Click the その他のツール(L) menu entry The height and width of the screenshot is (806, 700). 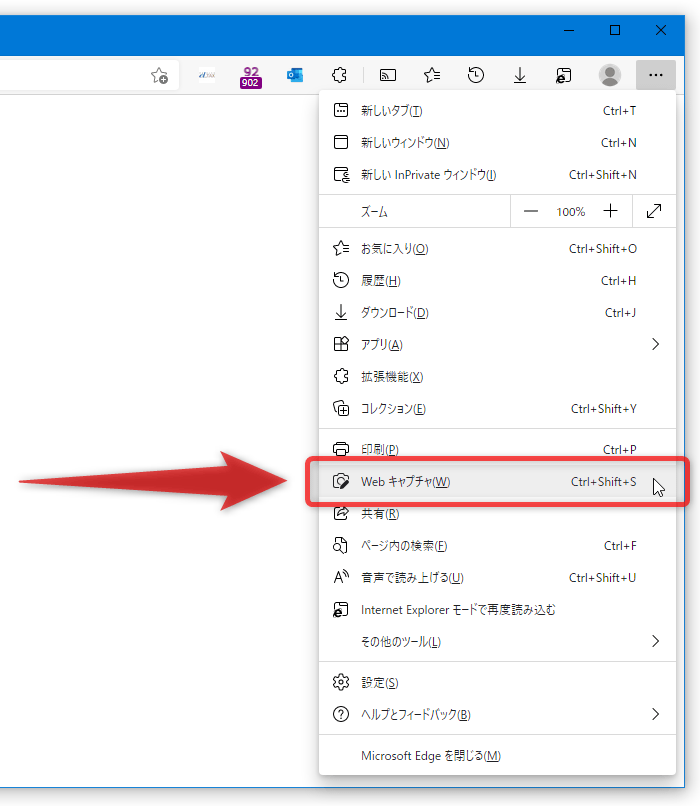click(497, 642)
